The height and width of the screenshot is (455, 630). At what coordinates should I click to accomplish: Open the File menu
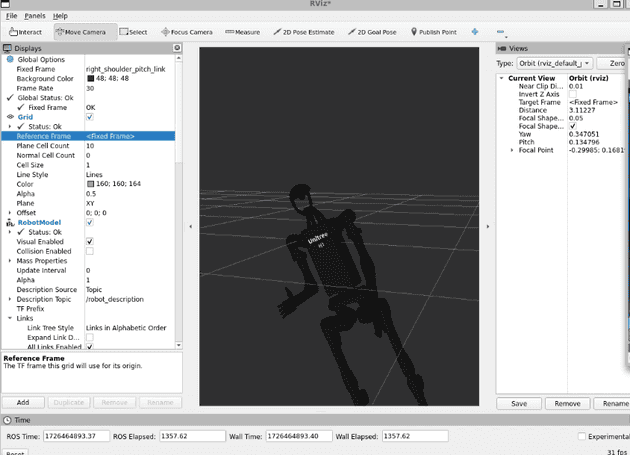pyautogui.click(x=11, y=16)
